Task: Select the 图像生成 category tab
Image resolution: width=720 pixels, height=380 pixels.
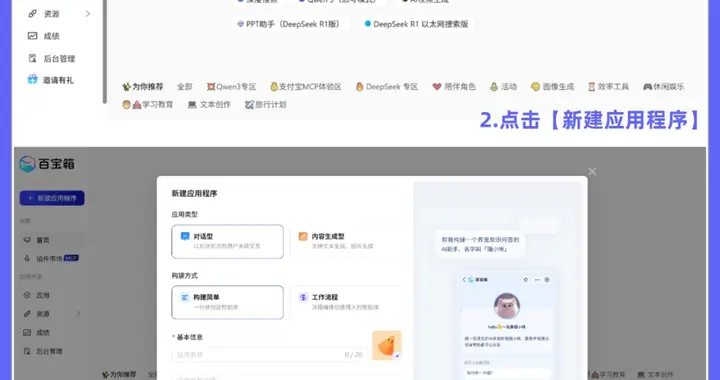Action: (x=552, y=86)
